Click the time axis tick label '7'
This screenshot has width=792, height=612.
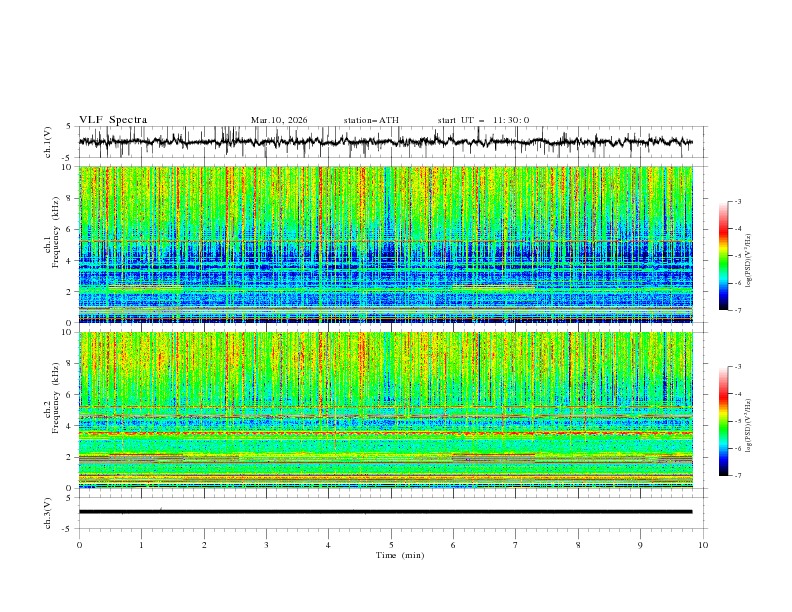coord(516,545)
